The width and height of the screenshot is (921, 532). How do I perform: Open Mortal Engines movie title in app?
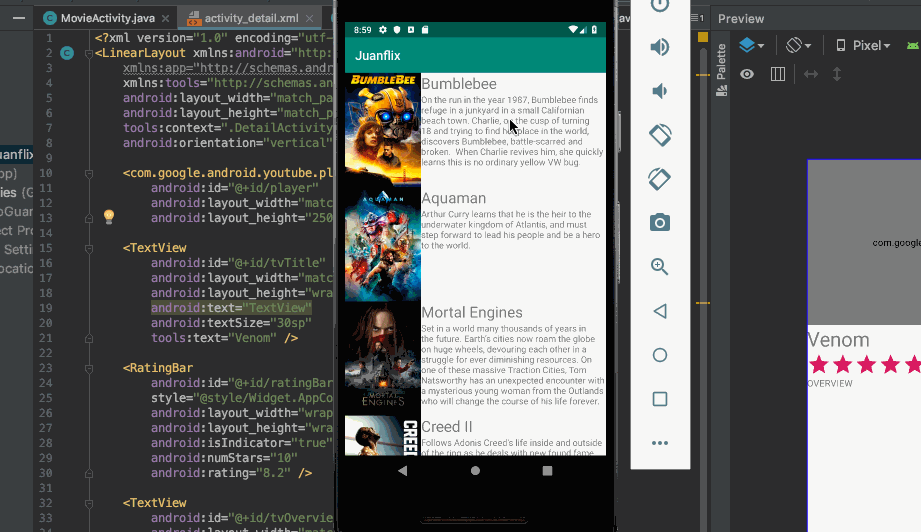[472, 312]
